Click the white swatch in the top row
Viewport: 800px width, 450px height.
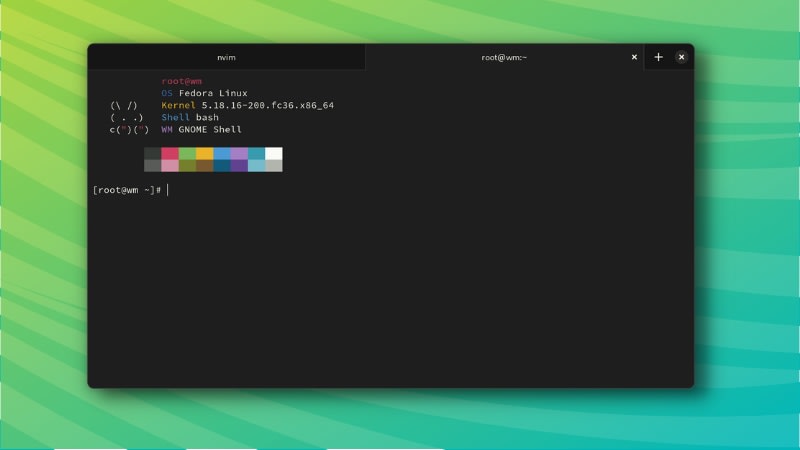tap(273, 154)
